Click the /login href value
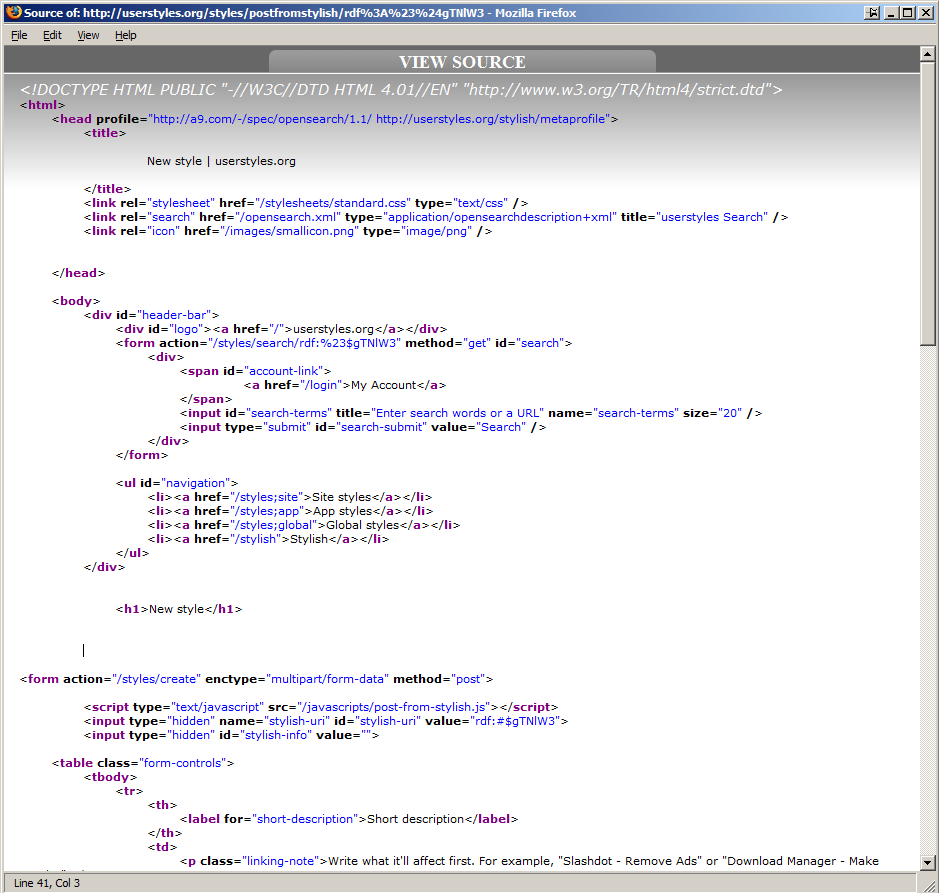This screenshot has height=893, width=939. 321,385
